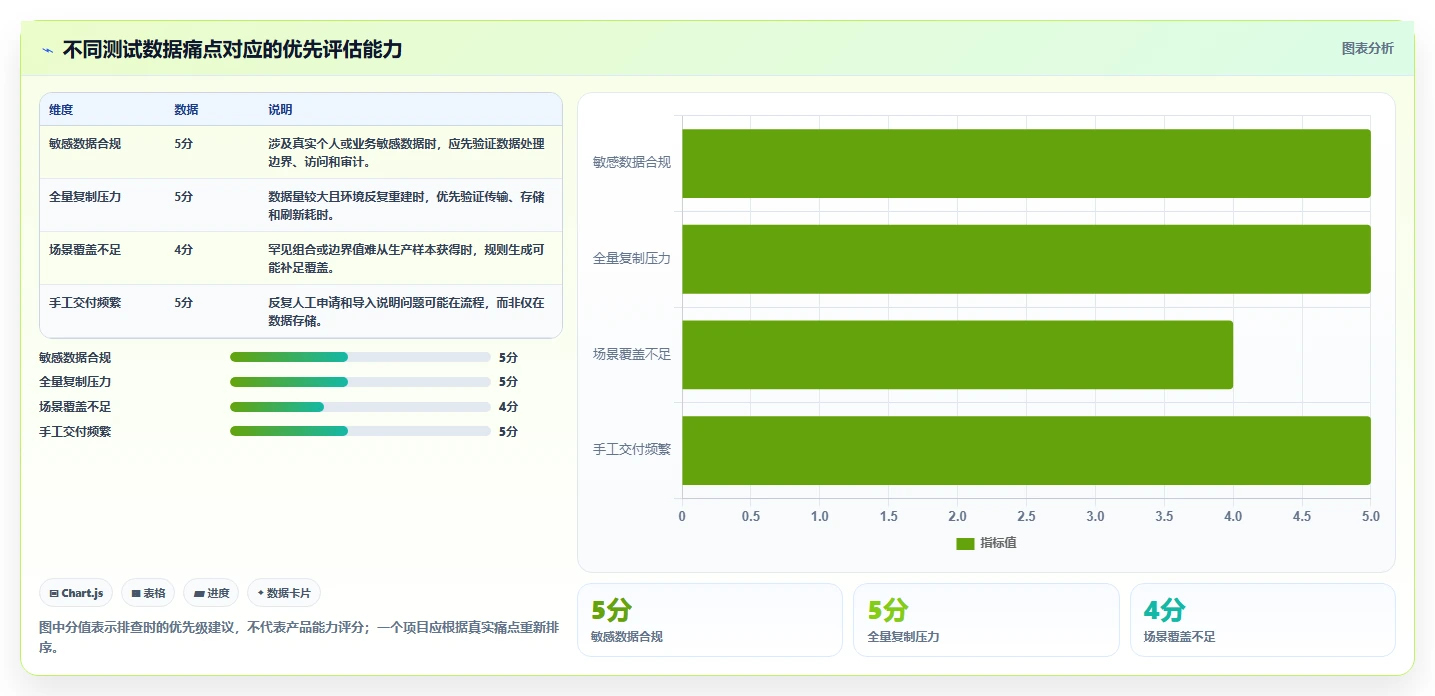Click 敏感数据合规 table row name

coord(85,144)
